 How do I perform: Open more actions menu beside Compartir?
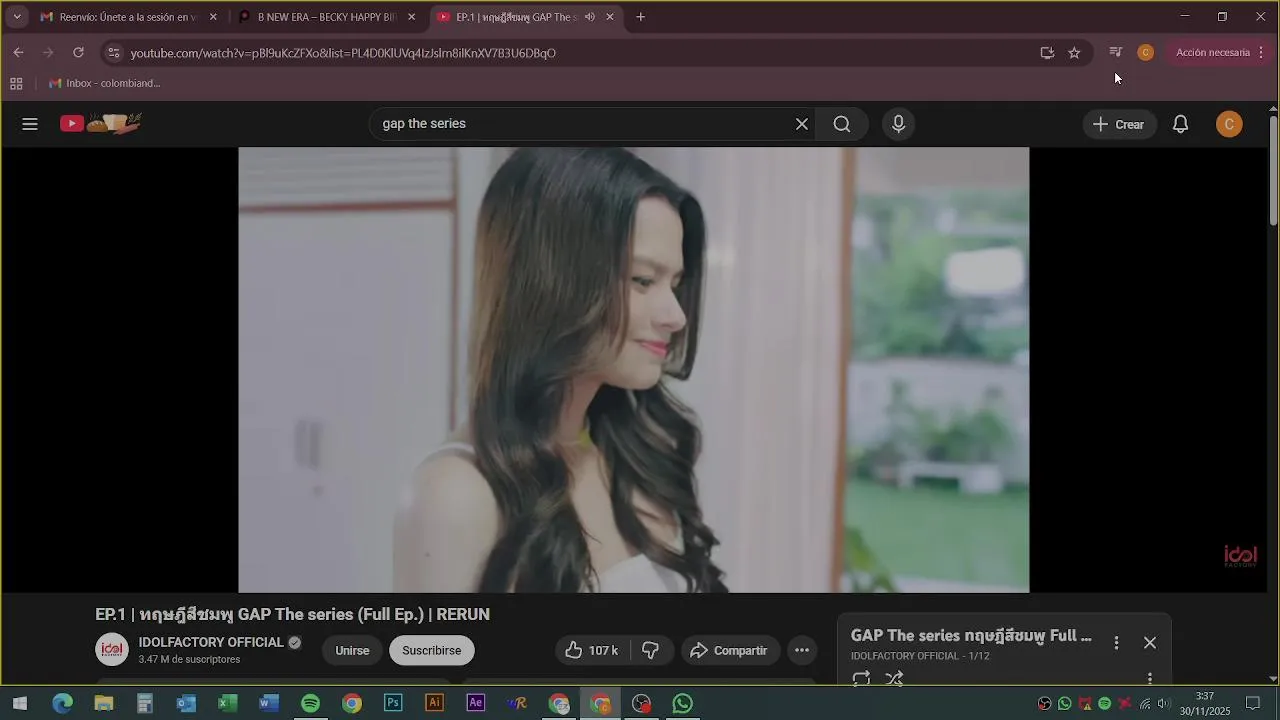802,651
